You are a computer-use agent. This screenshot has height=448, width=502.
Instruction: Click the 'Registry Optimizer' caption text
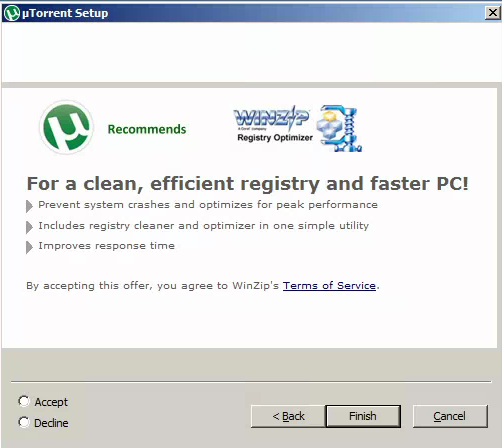(275, 138)
